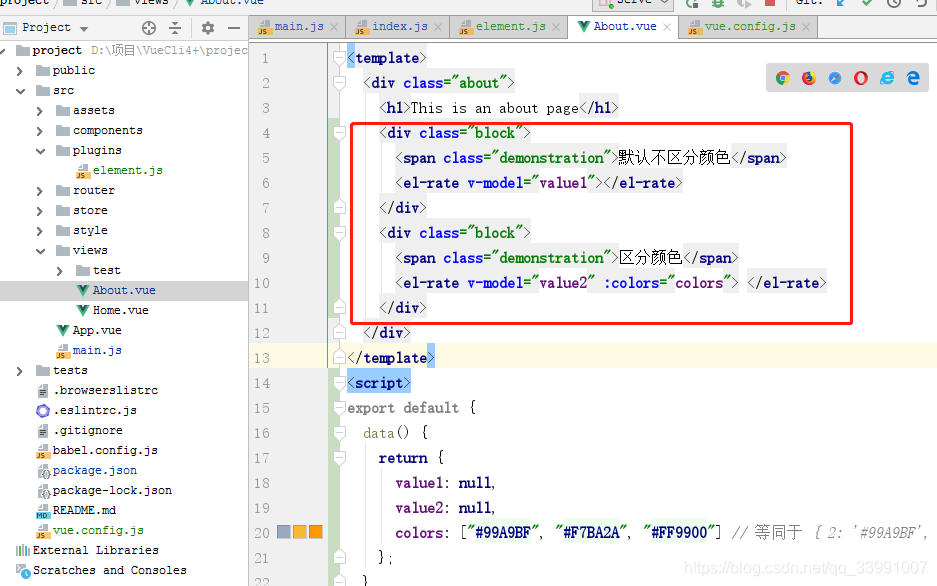Collapse the src folder
The image size is (937, 586).
[20, 91]
